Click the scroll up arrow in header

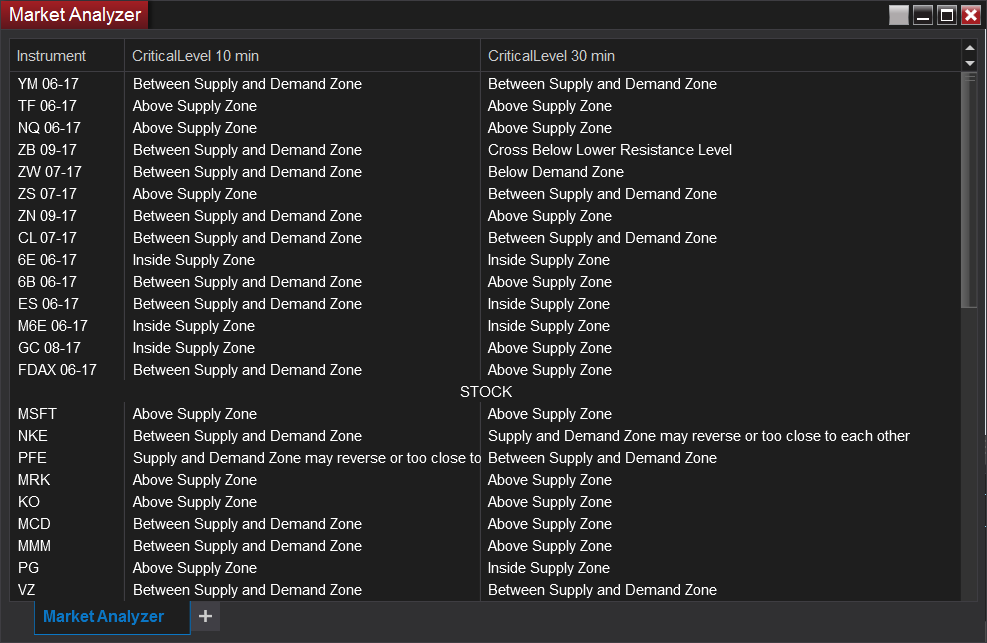(x=969, y=47)
